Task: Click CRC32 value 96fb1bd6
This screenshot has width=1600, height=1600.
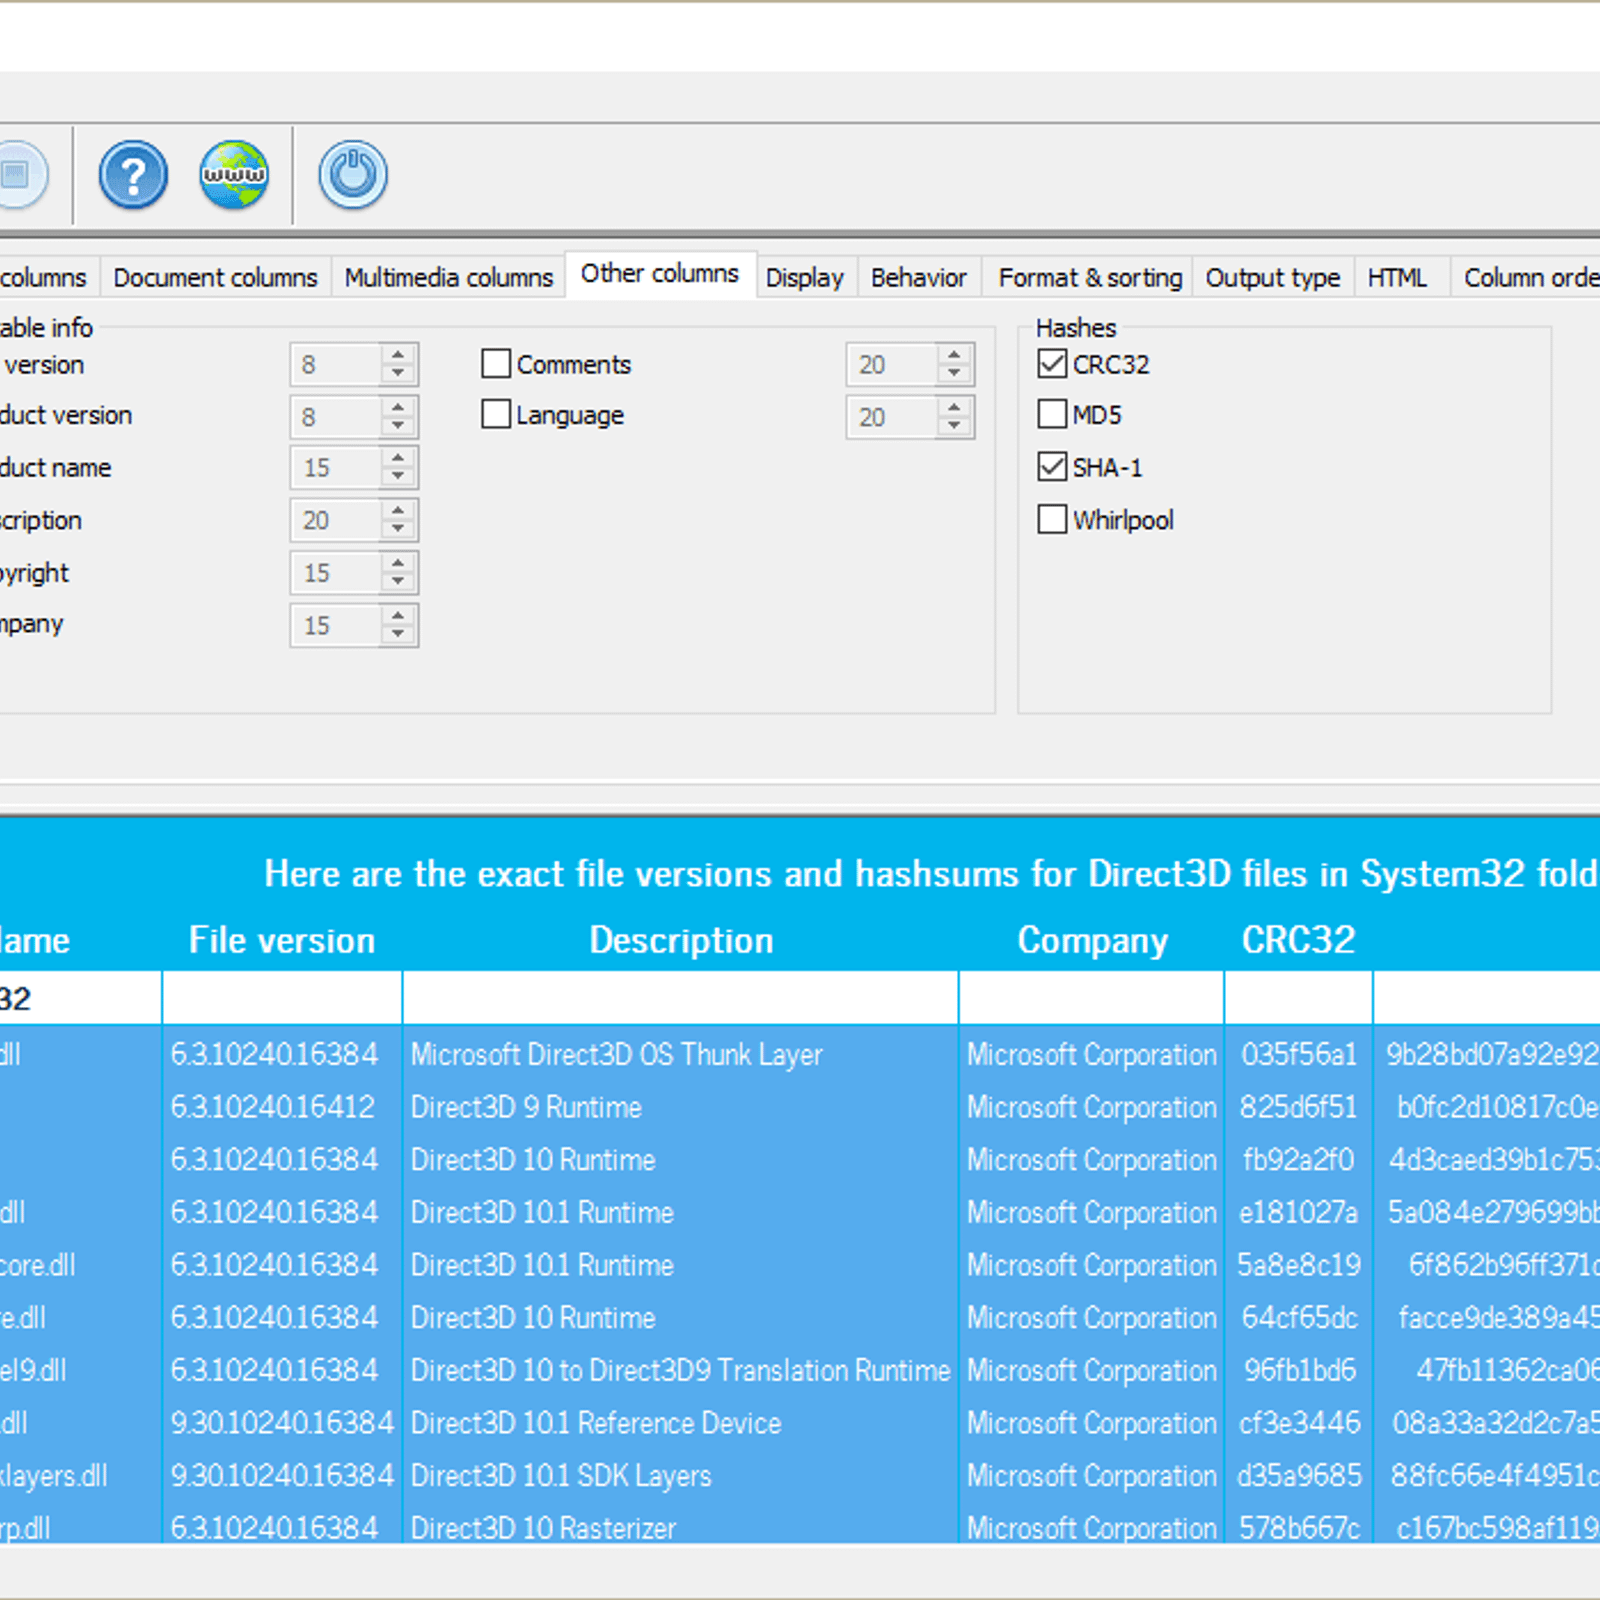Action: coord(1299,1370)
